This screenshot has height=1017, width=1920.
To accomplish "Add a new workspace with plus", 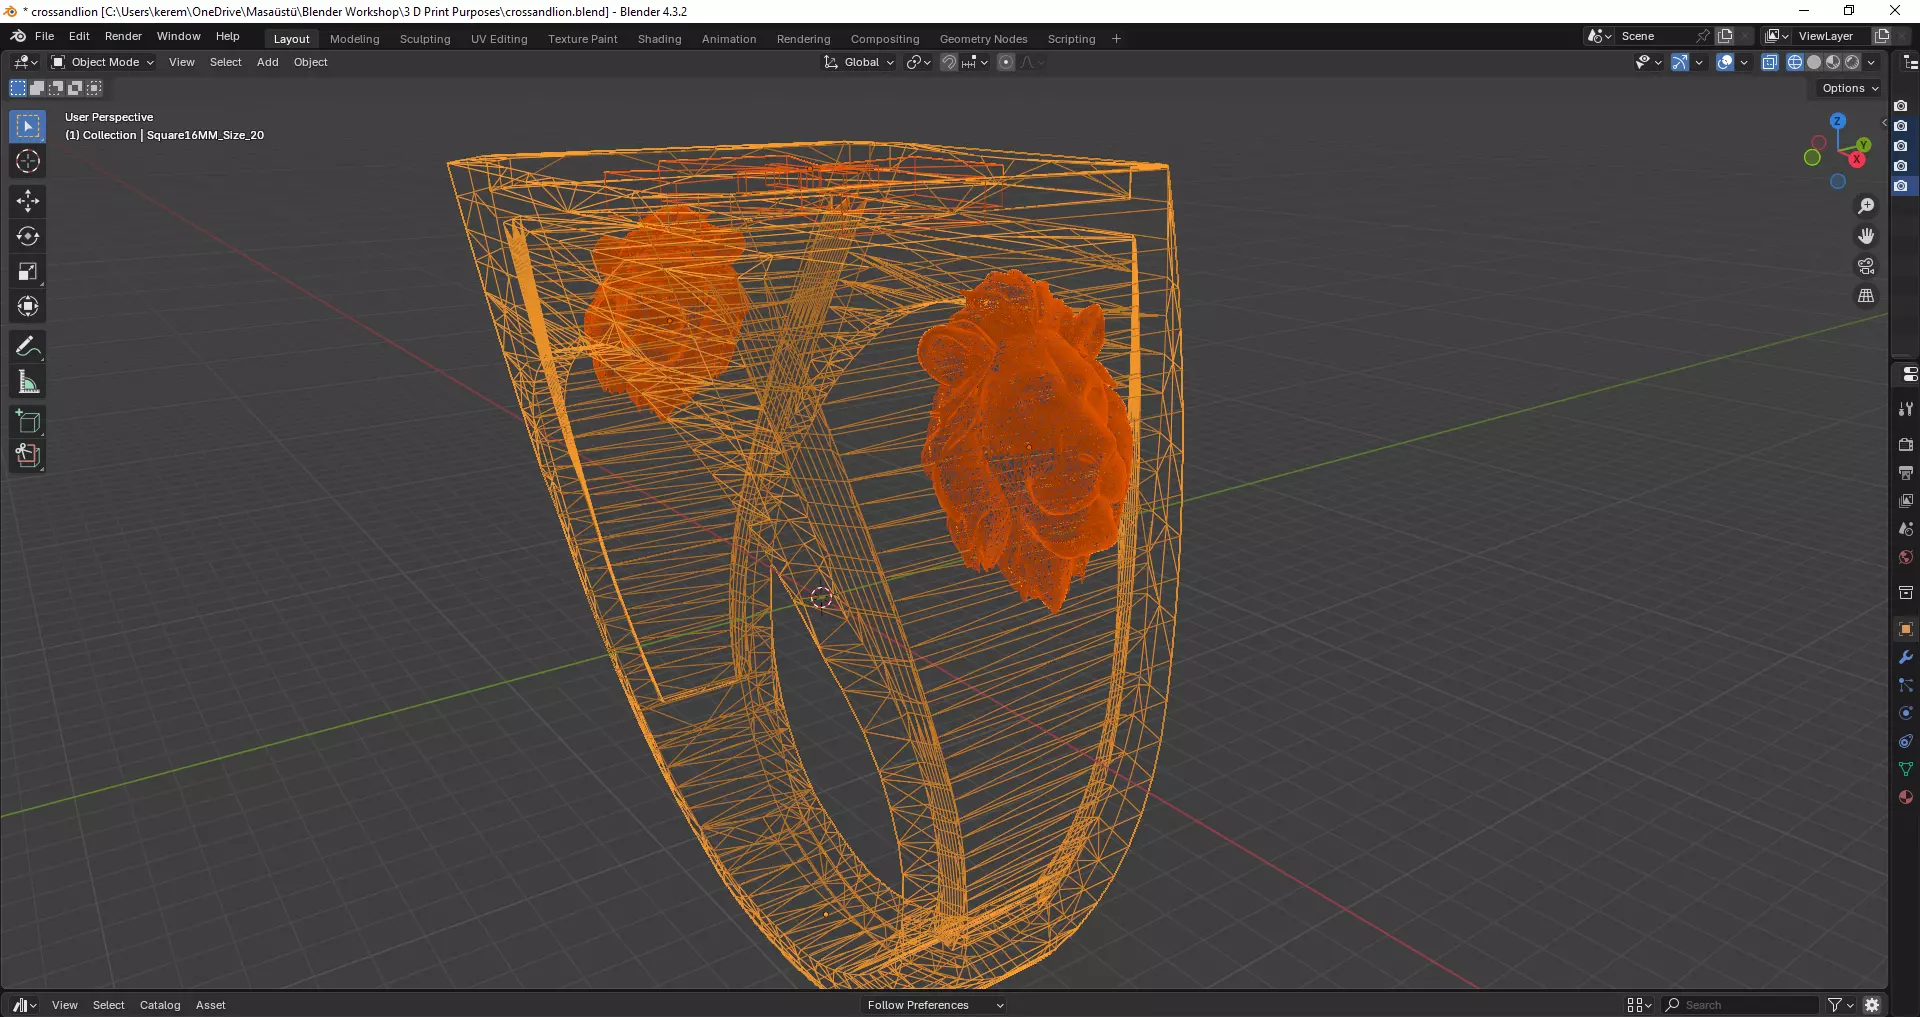I will (1116, 39).
